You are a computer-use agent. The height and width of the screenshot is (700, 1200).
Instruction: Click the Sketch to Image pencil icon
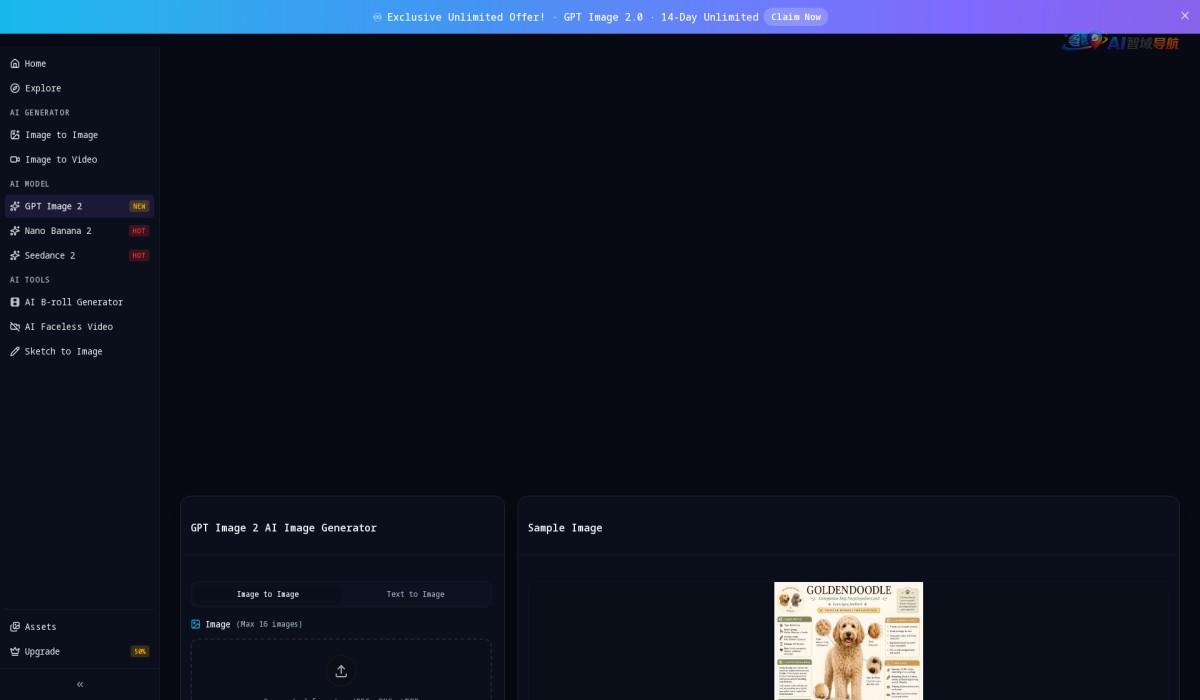click(x=15, y=352)
